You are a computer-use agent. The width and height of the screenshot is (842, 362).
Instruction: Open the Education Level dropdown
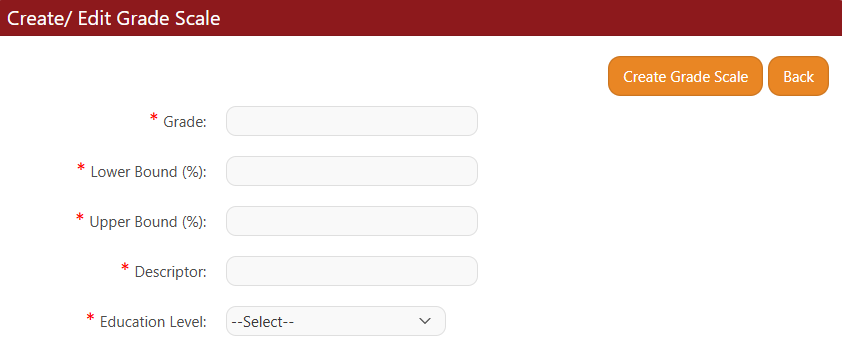pos(336,321)
